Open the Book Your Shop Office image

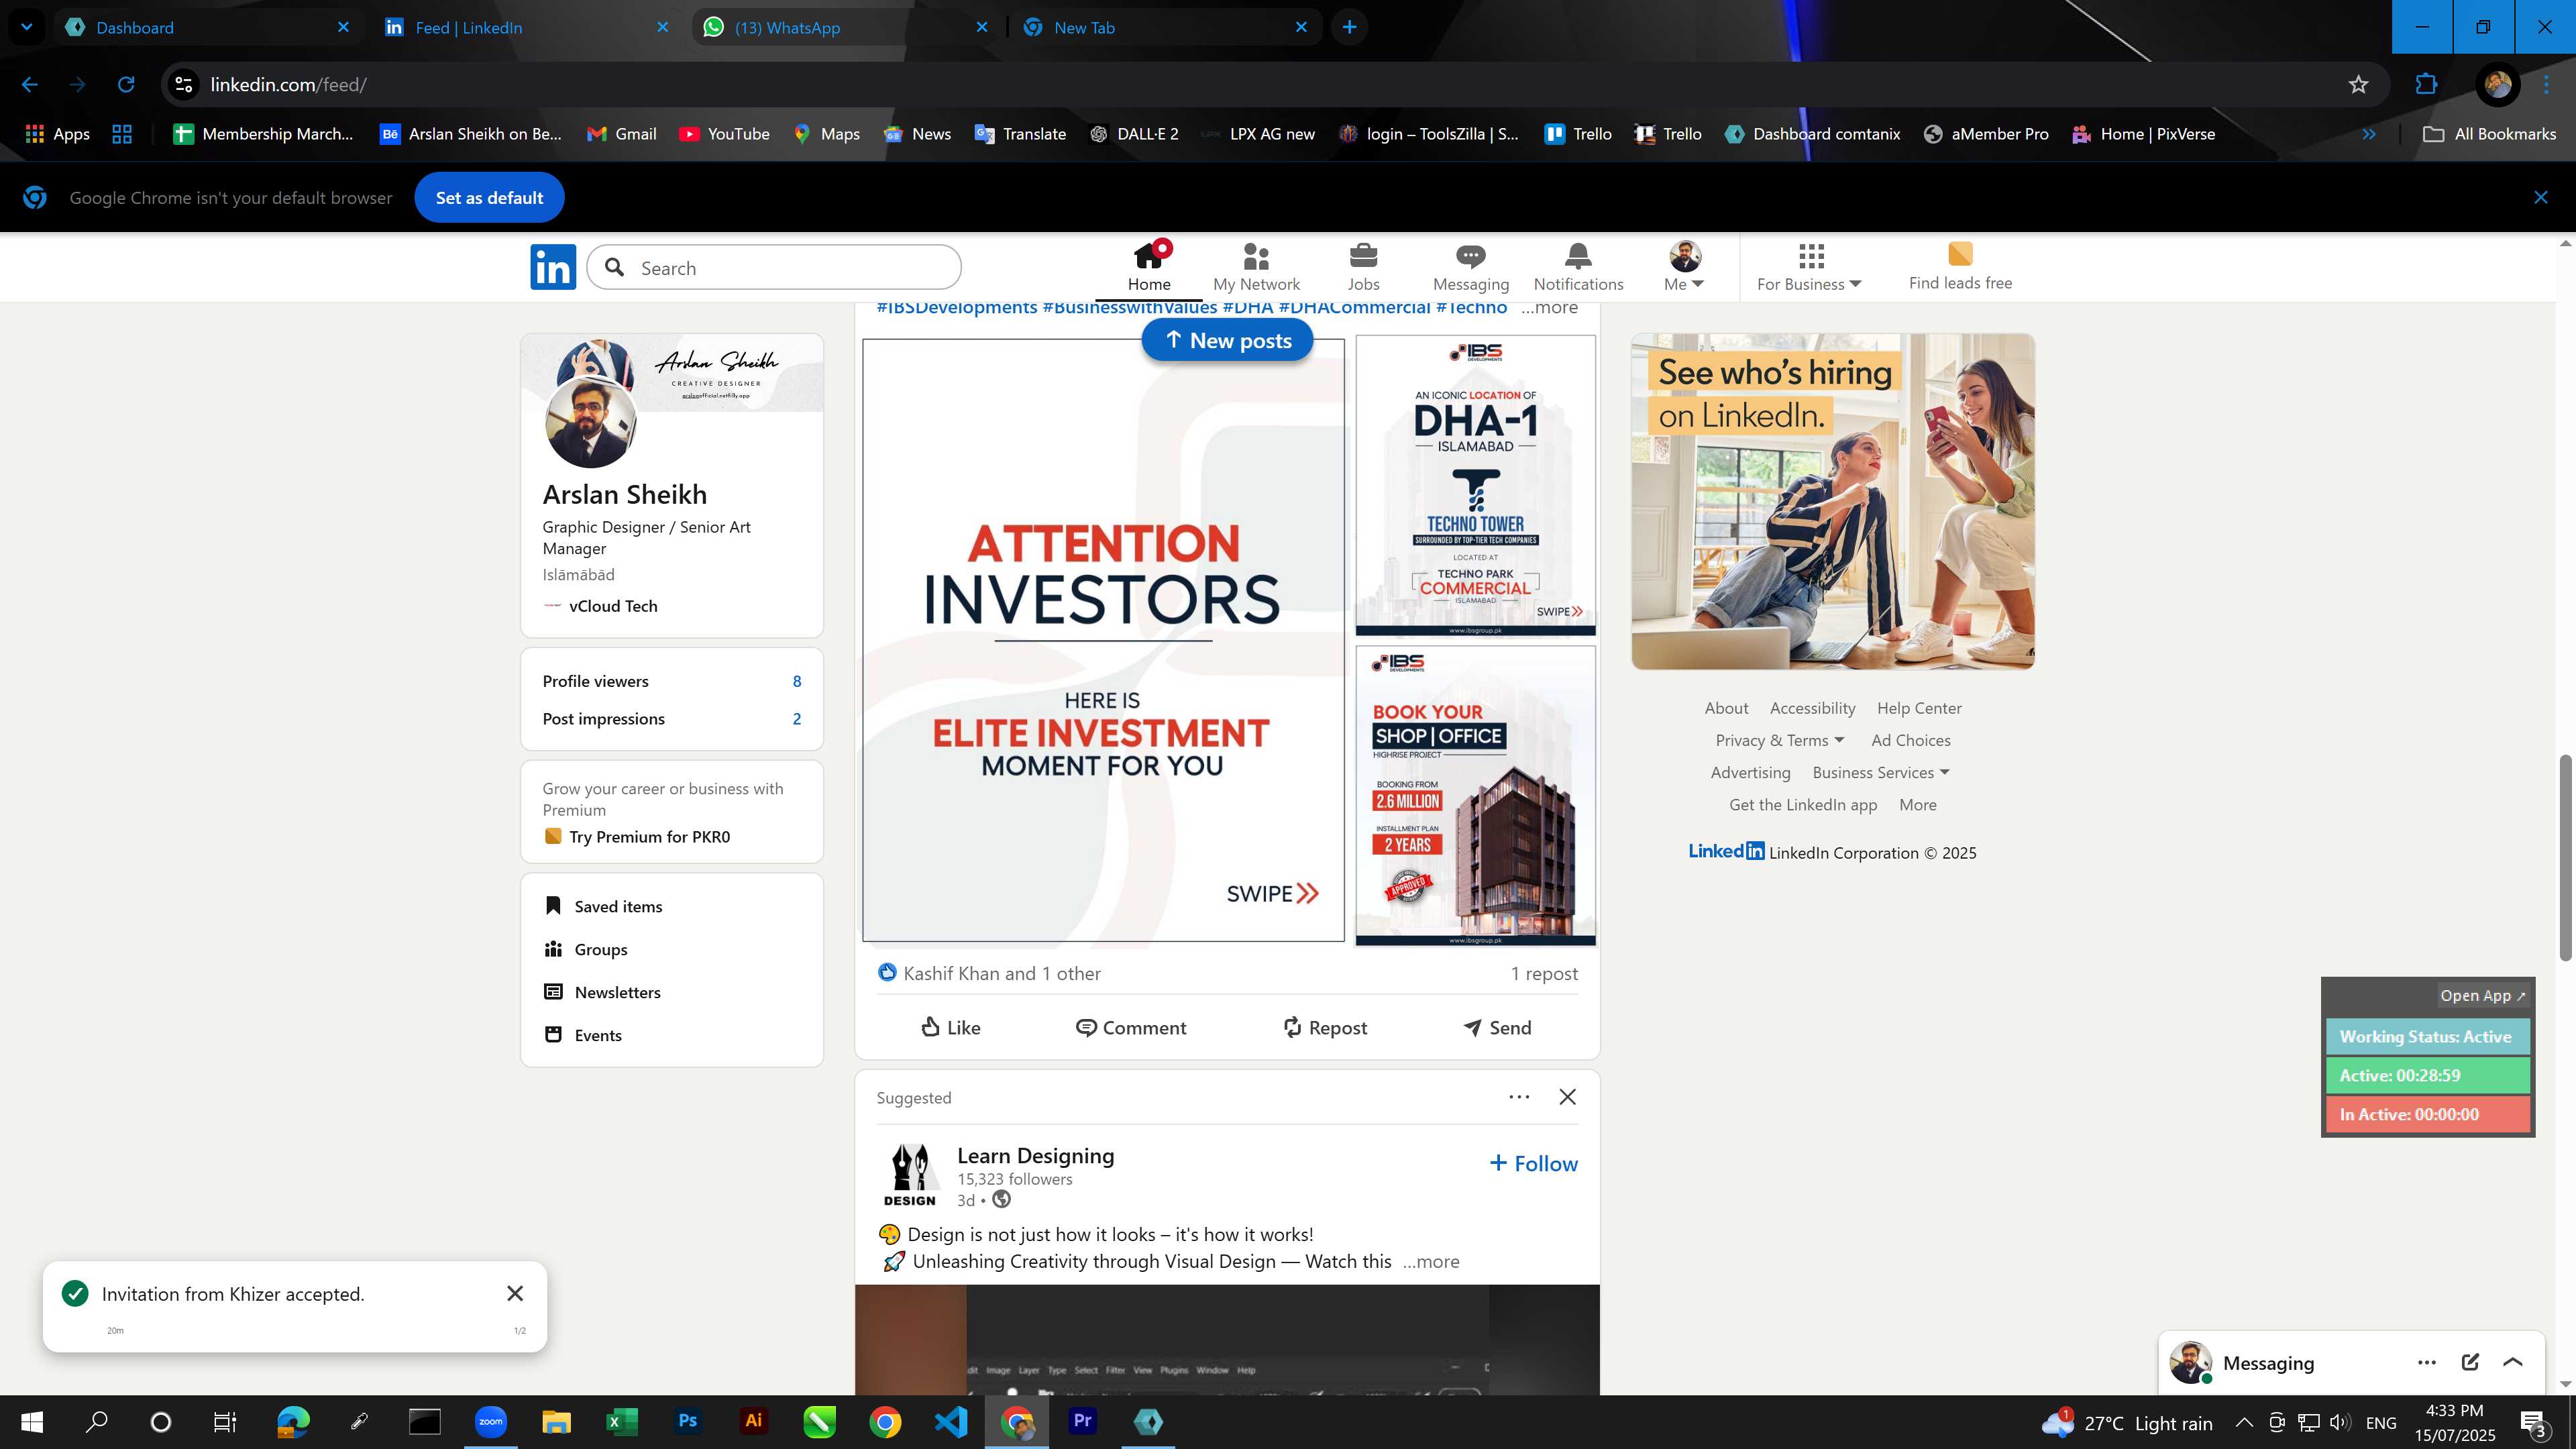pos(1475,795)
